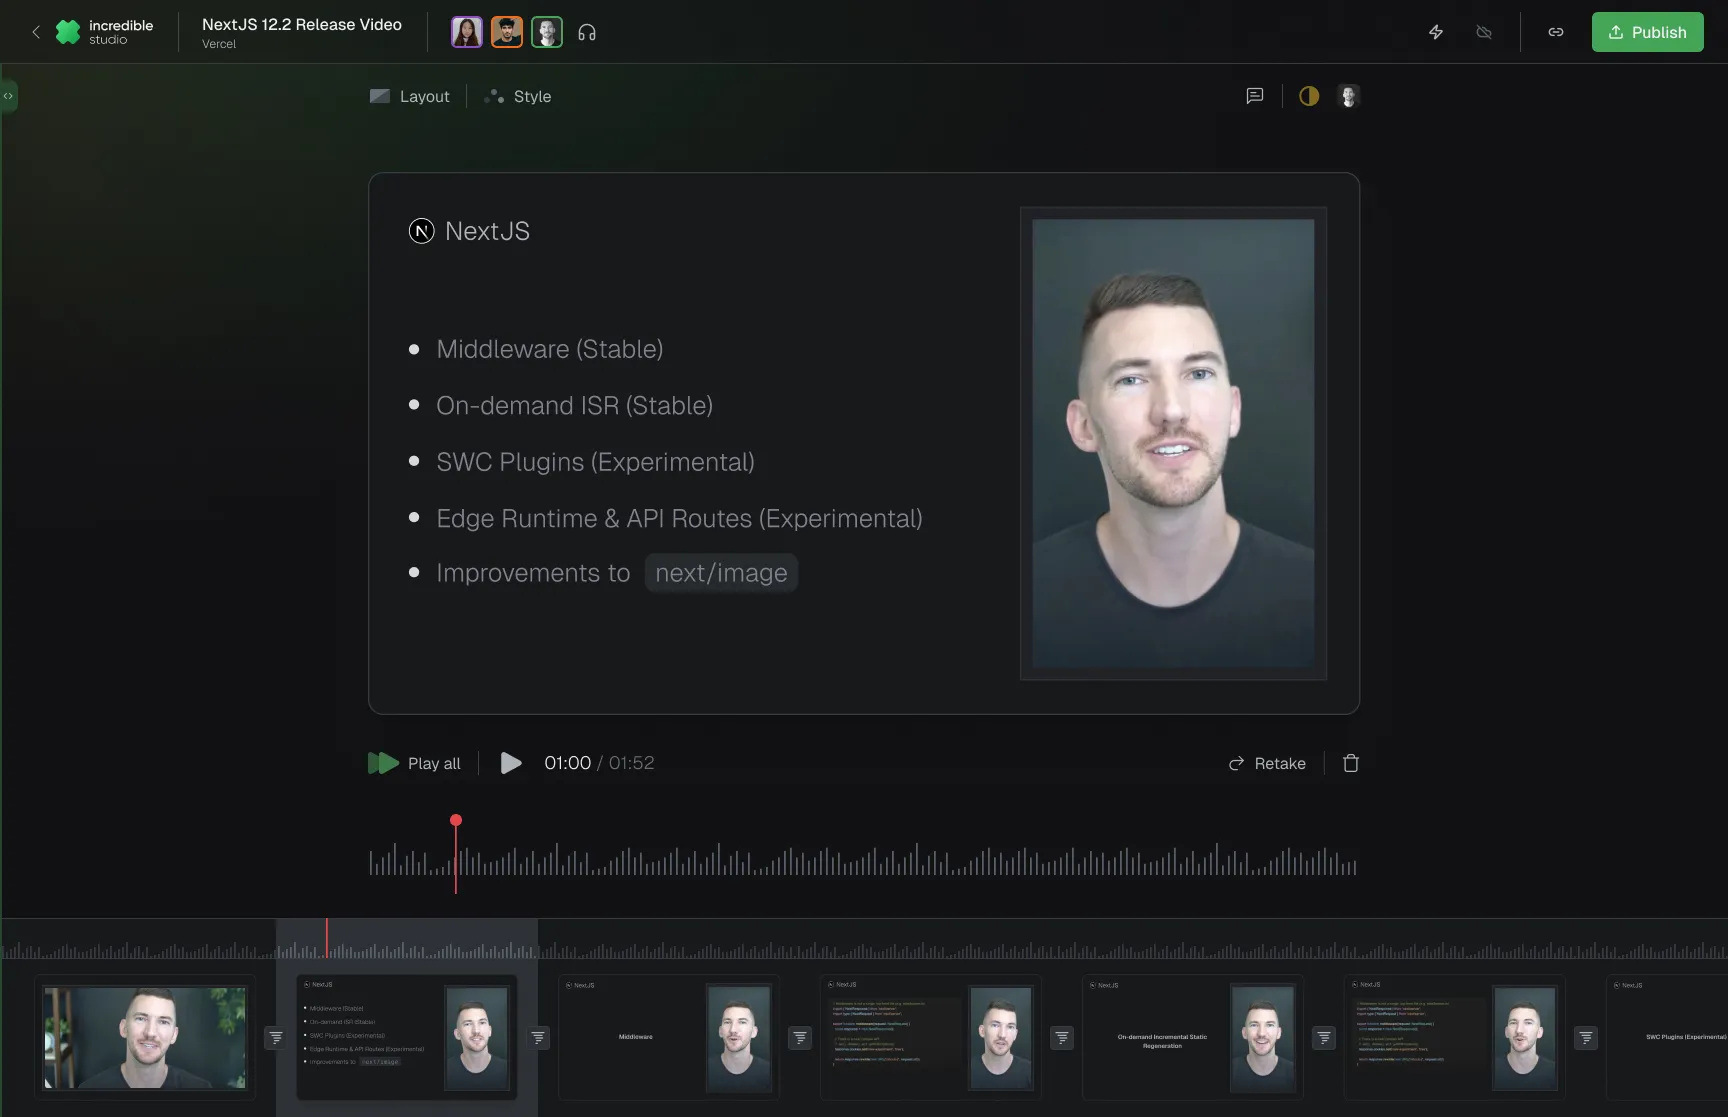Click Play all double-arrow icon
This screenshot has height=1117, width=1728.
[383, 763]
